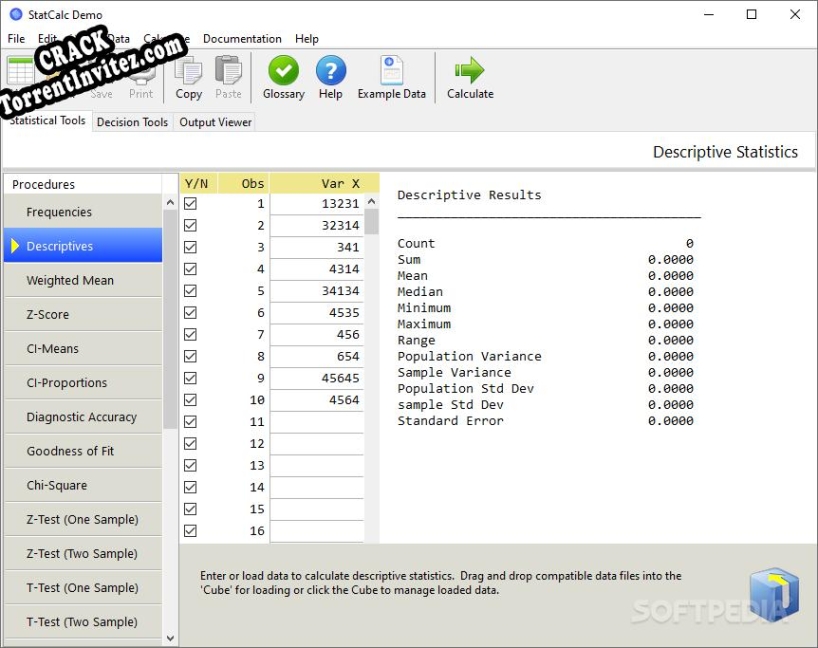Open the Data menu
The image size is (818, 648).
coord(117,39)
